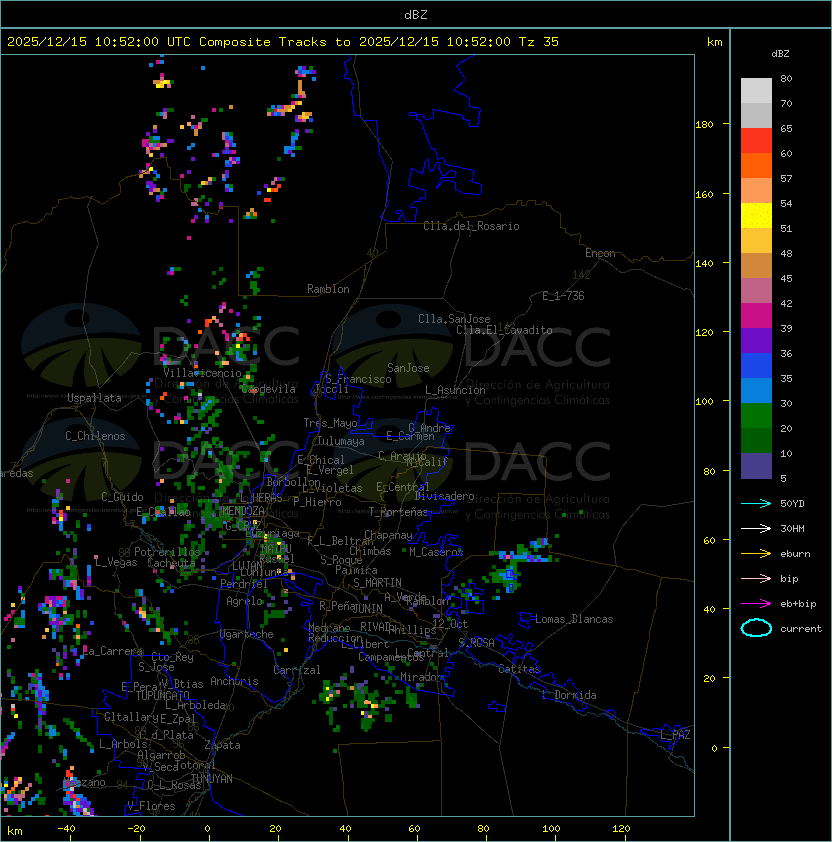The height and width of the screenshot is (842, 832).
Task: Click the Composite Tracks timestamp header text
Action: coord(283,42)
